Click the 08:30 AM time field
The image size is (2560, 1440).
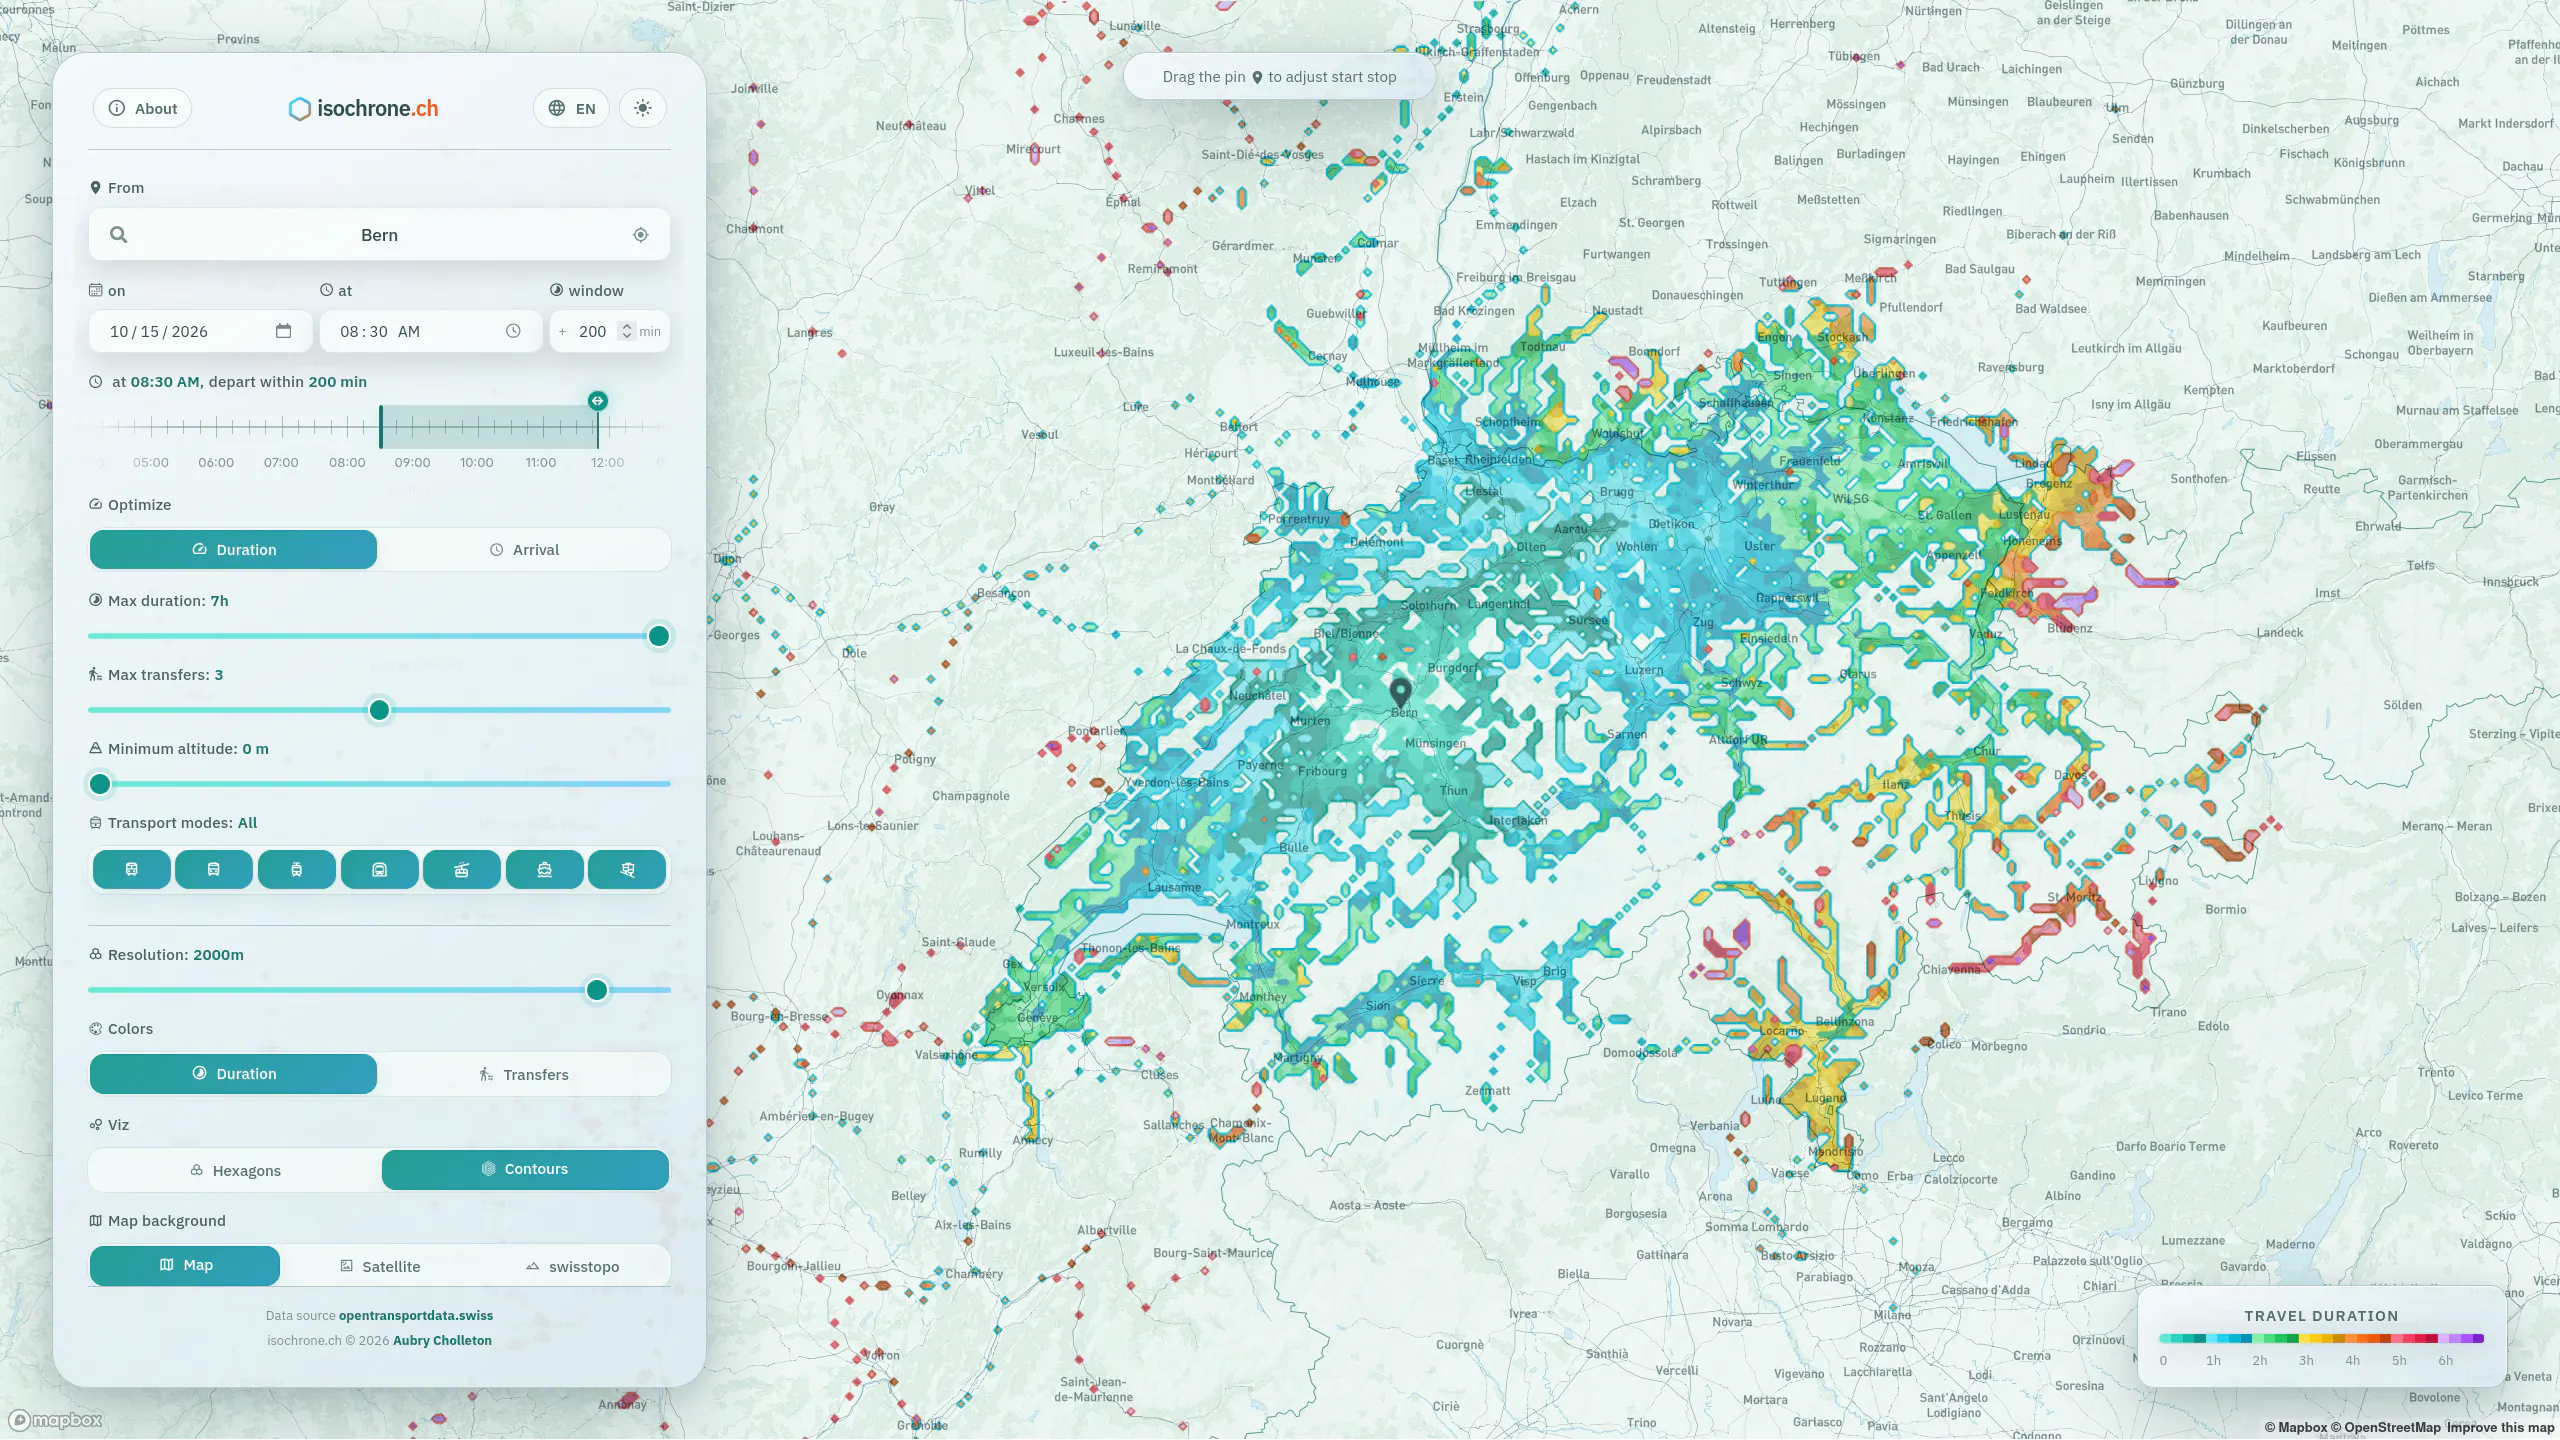(431, 331)
